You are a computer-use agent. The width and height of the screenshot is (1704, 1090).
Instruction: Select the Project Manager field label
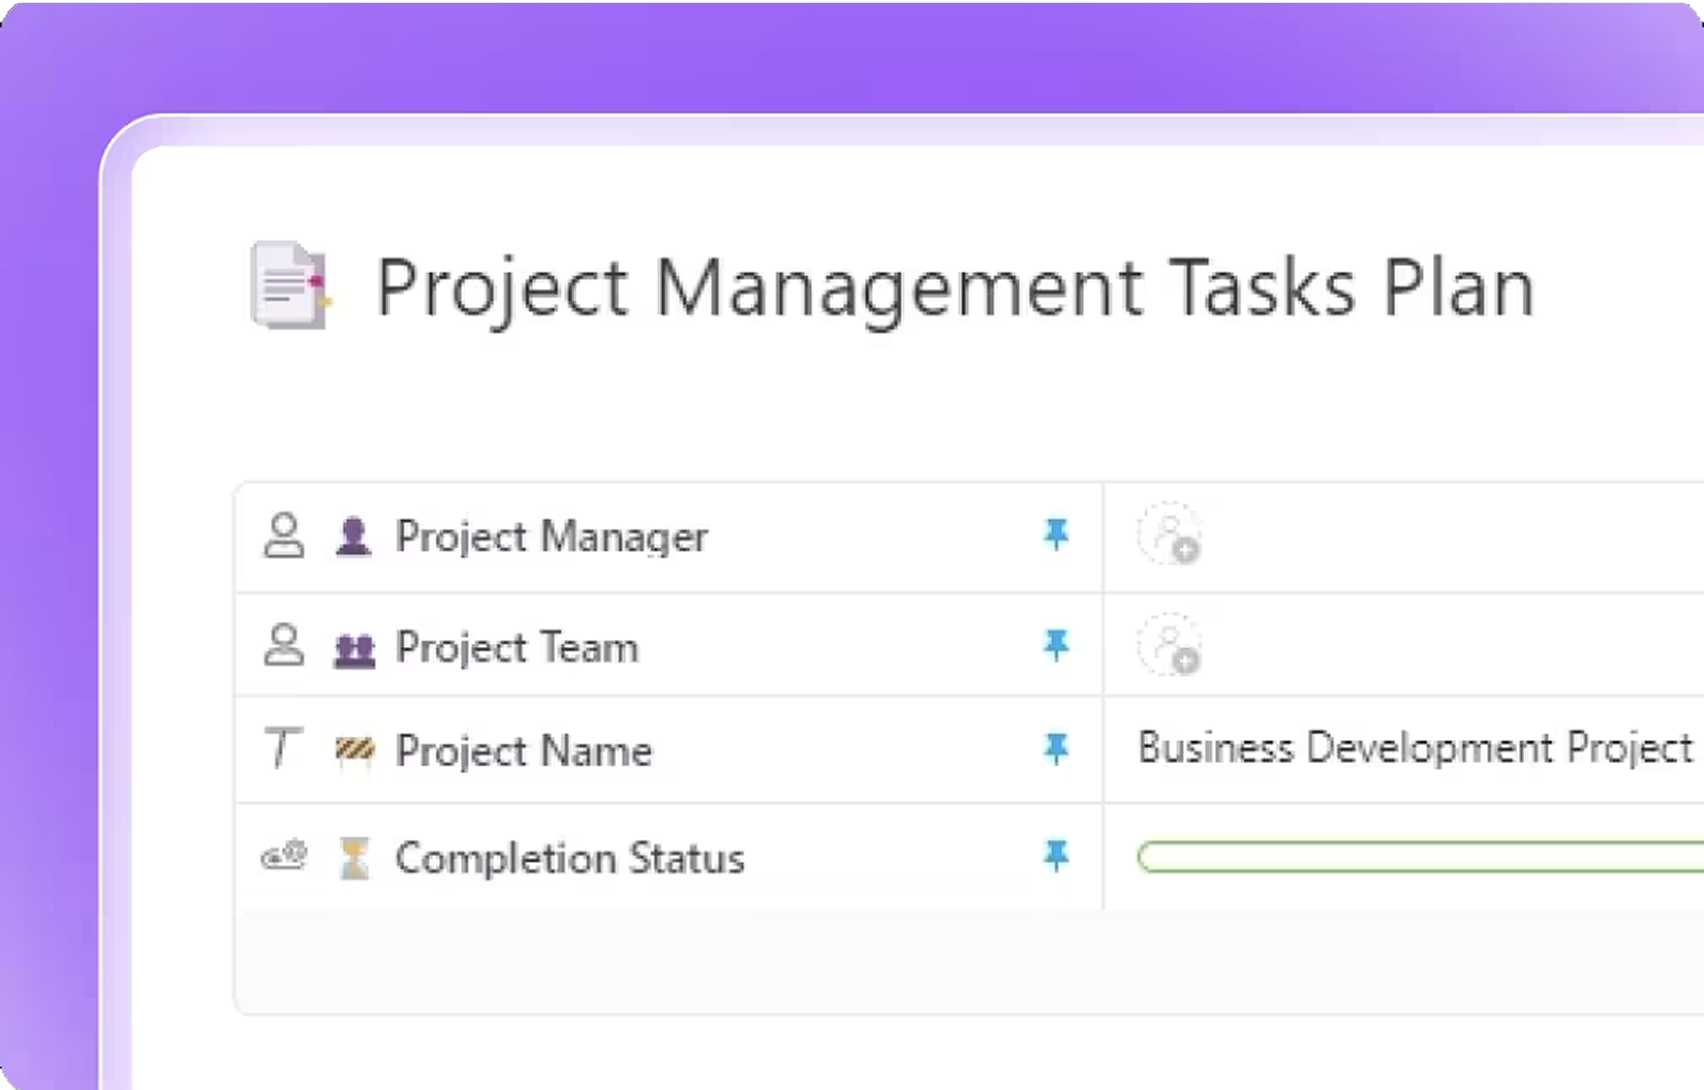coord(551,537)
